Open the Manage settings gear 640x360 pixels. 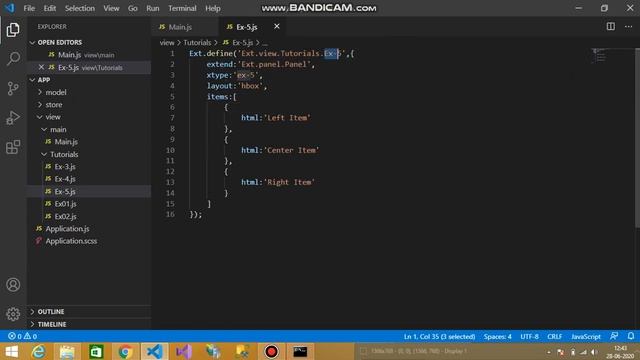[13, 314]
